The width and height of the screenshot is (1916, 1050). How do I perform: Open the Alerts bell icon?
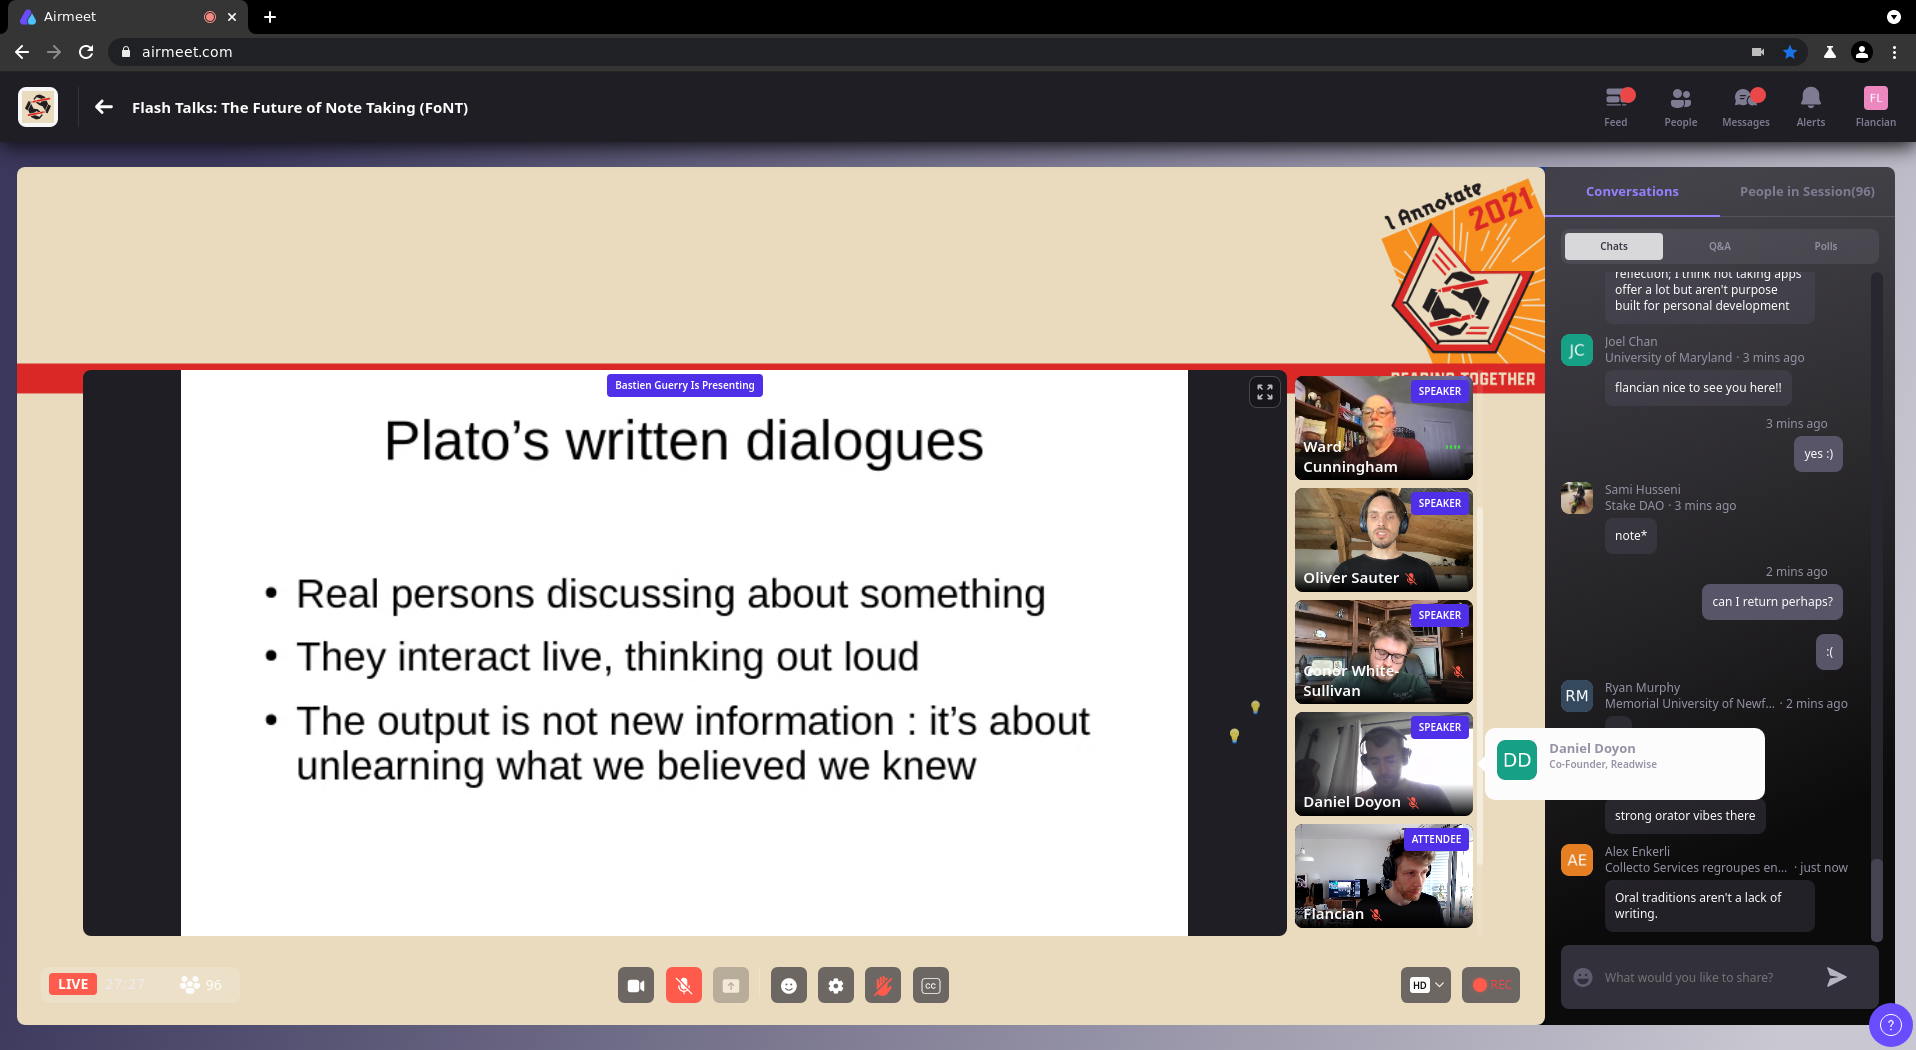click(x=1810, y=107)
